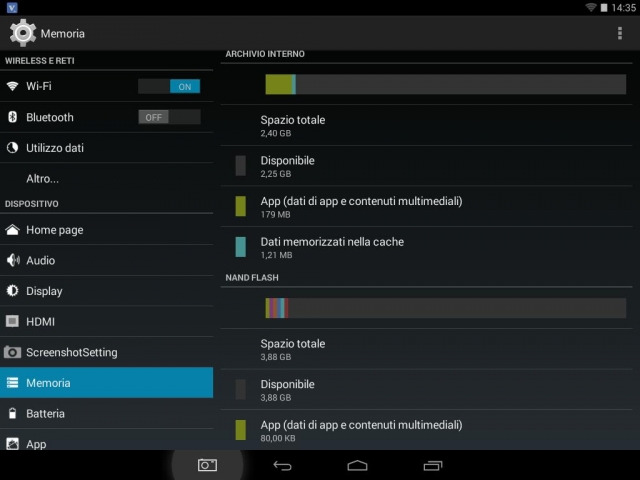The width and height of the screenshot is (640, 480).
Task: Open NAND Flash Disponibile 3,88 GB
Action: pyautogui.click(x=427, y=390)
